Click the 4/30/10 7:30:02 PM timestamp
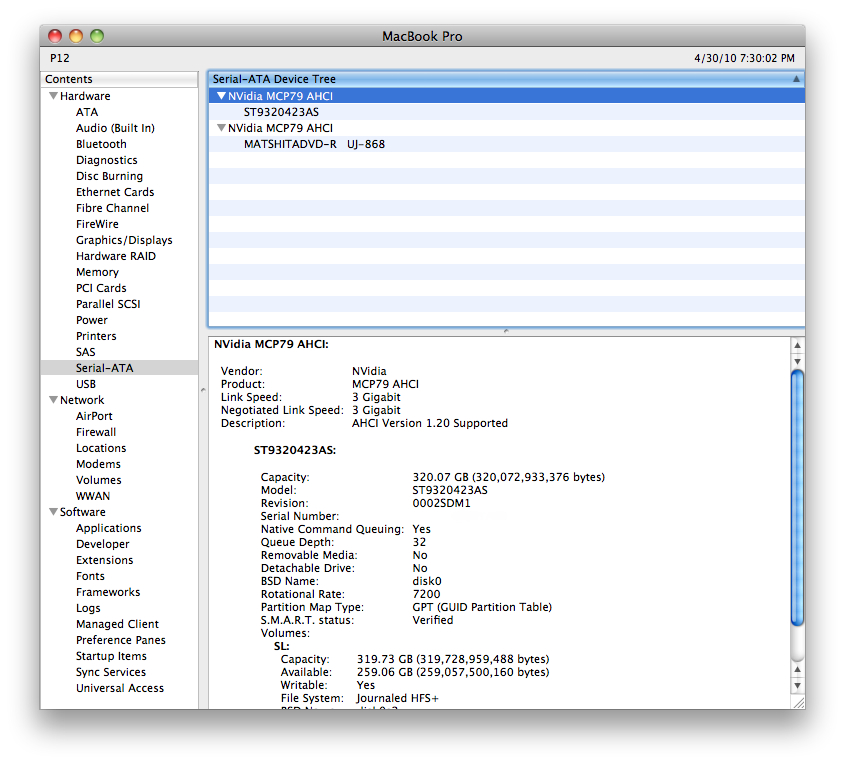The height and width of the screenshot is (764, 845). (744, 58)
